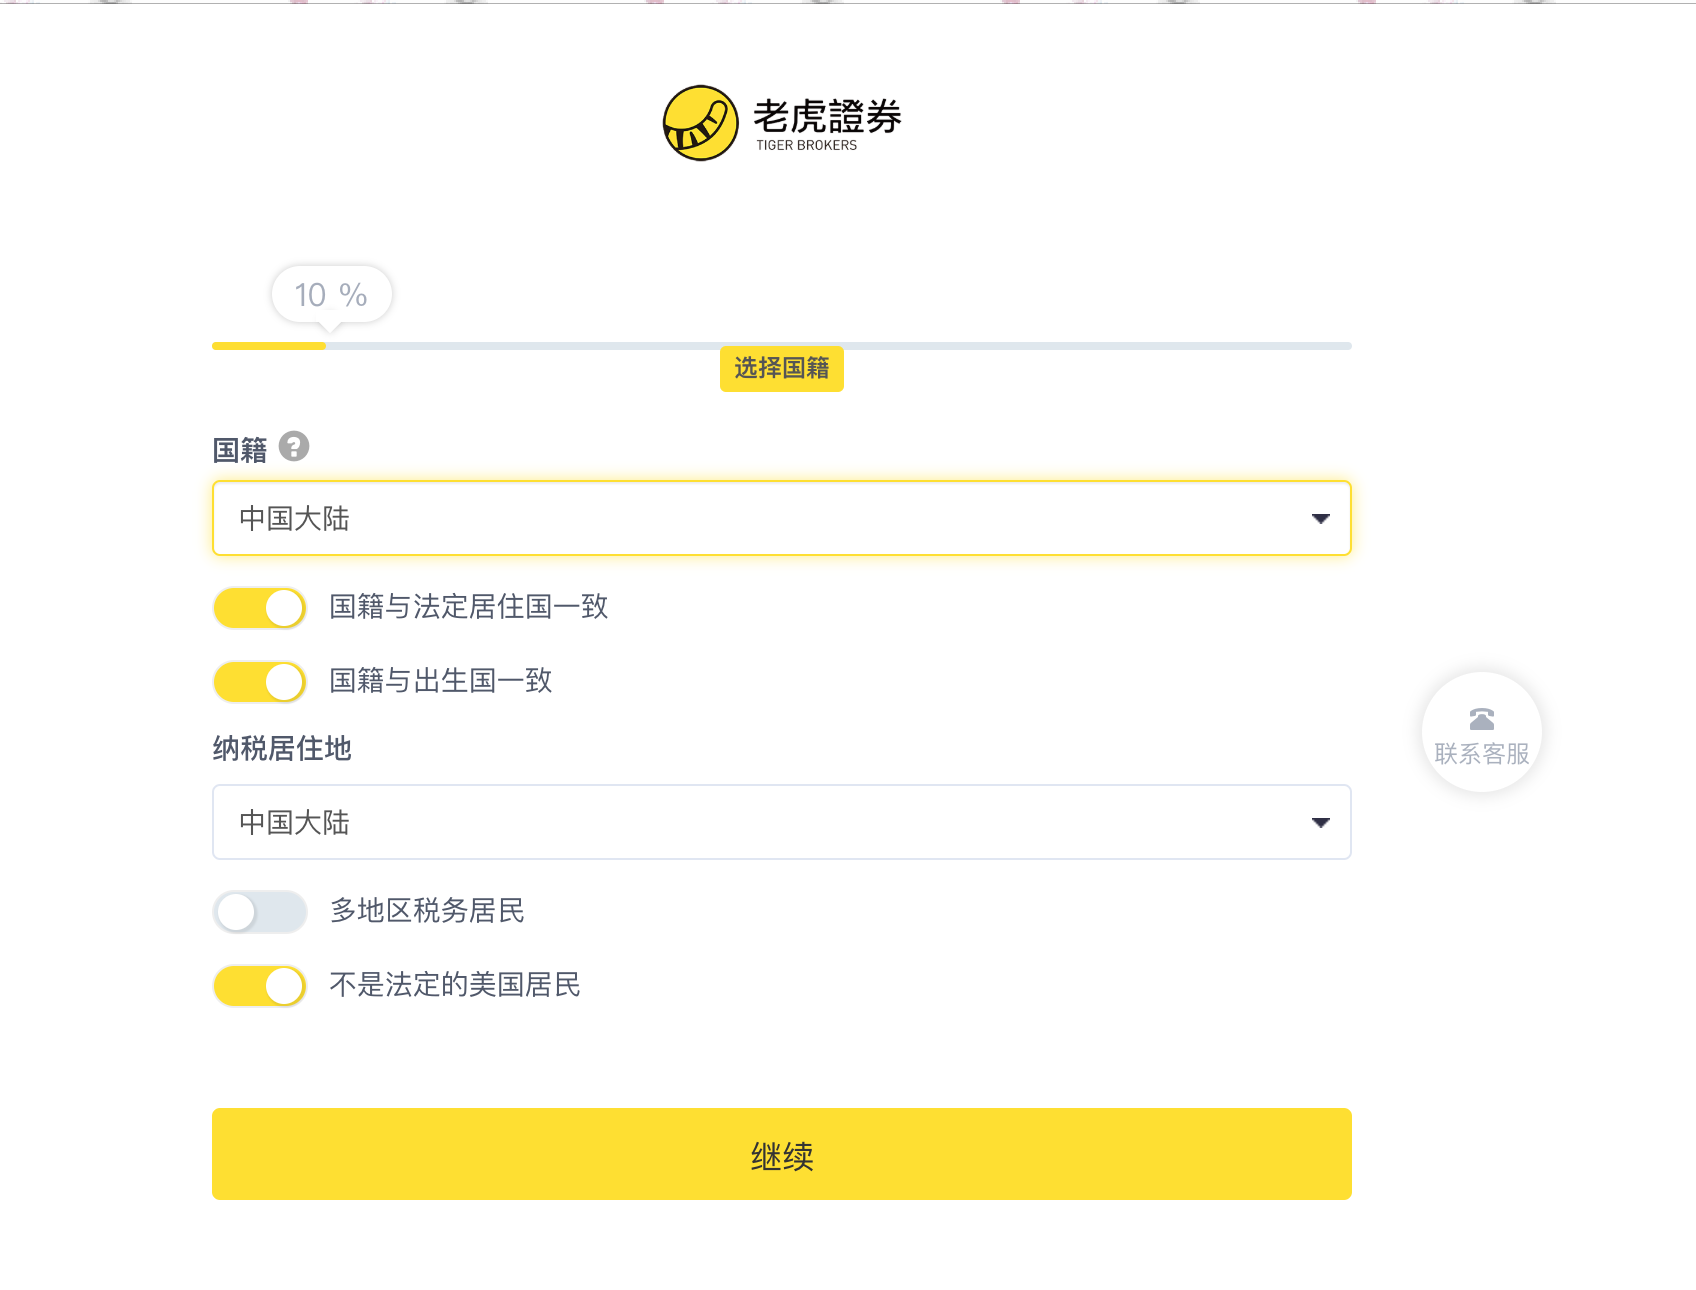The image size is (1696, 1290).
Task: Open the 国籍 help question mark tooltip
Action: click(x=293, y=447)
